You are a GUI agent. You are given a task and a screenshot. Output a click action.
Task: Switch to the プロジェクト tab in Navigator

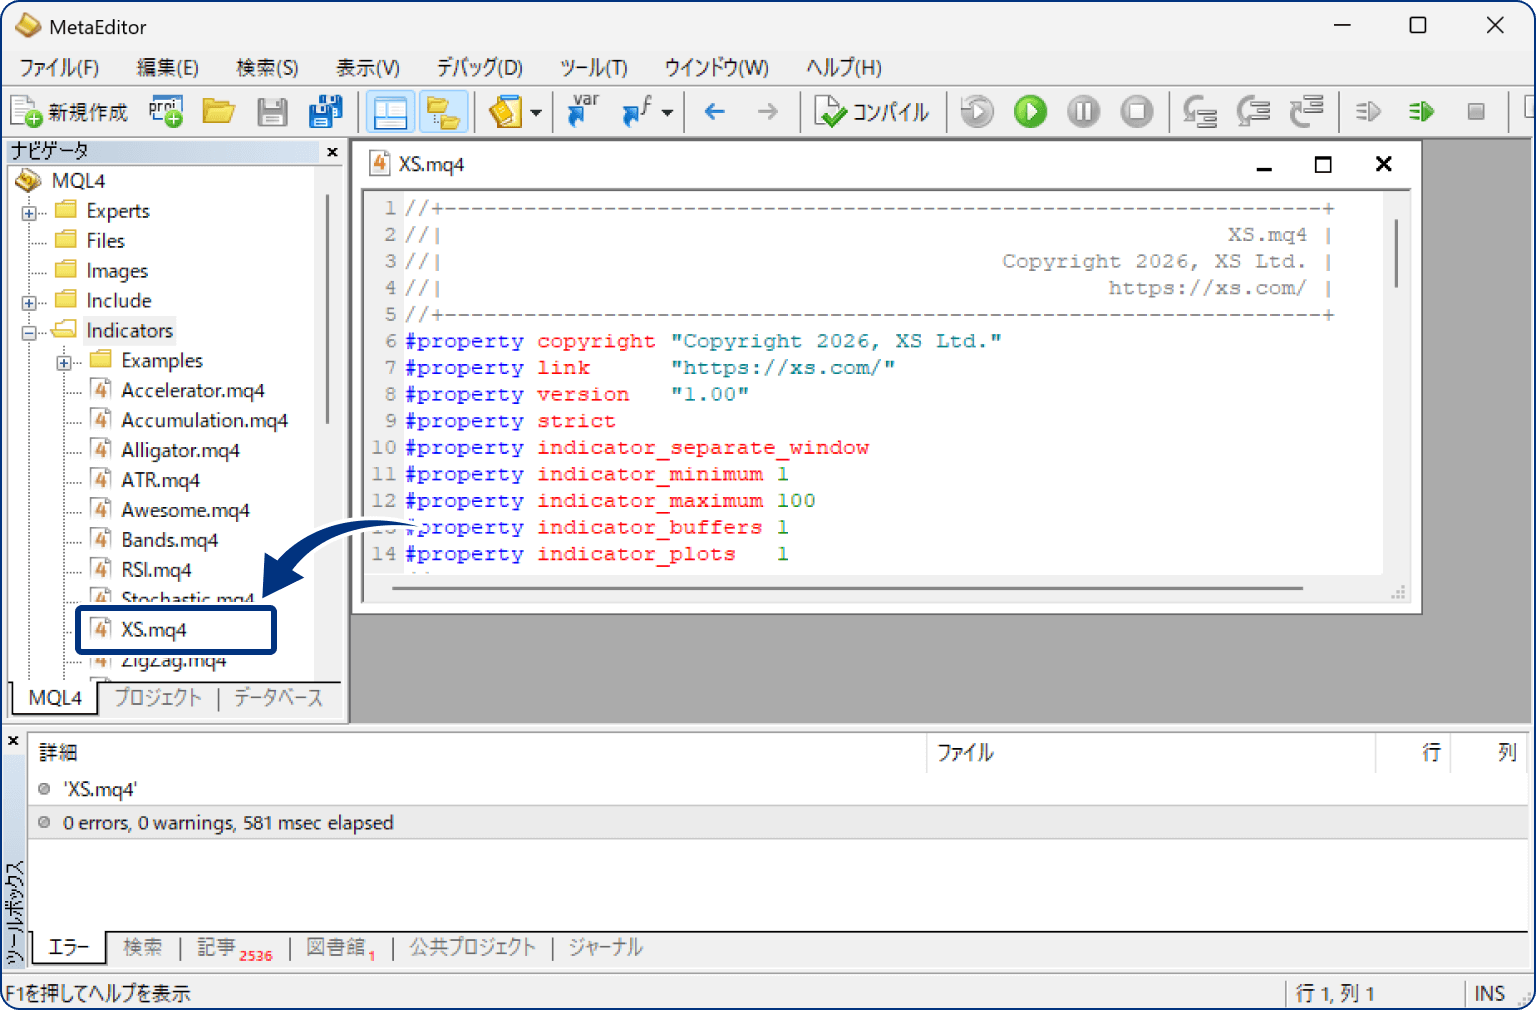click(x=157, y=698)
